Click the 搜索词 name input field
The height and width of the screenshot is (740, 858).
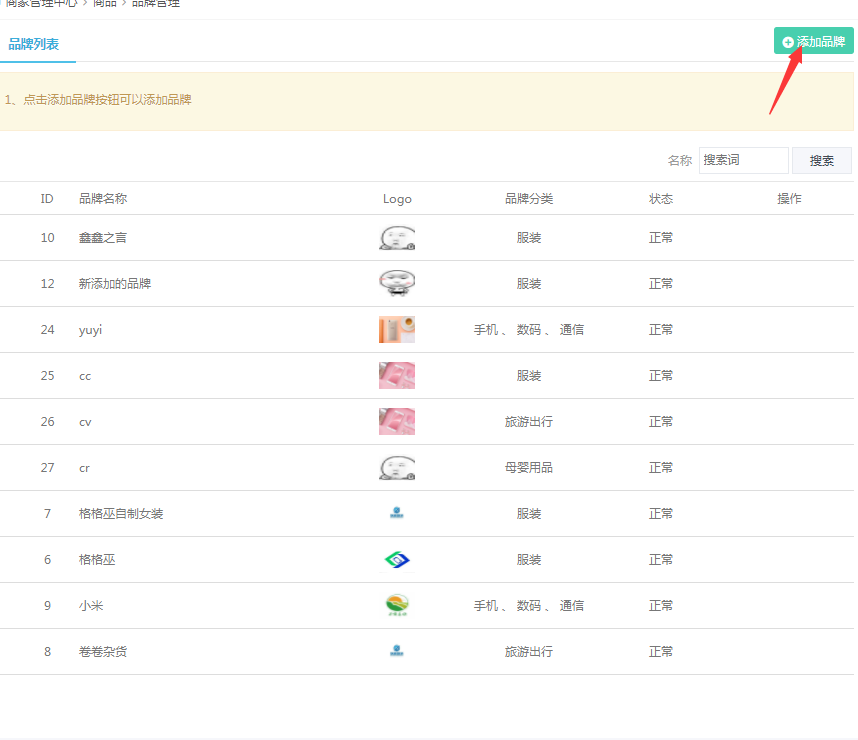(743, 160)
